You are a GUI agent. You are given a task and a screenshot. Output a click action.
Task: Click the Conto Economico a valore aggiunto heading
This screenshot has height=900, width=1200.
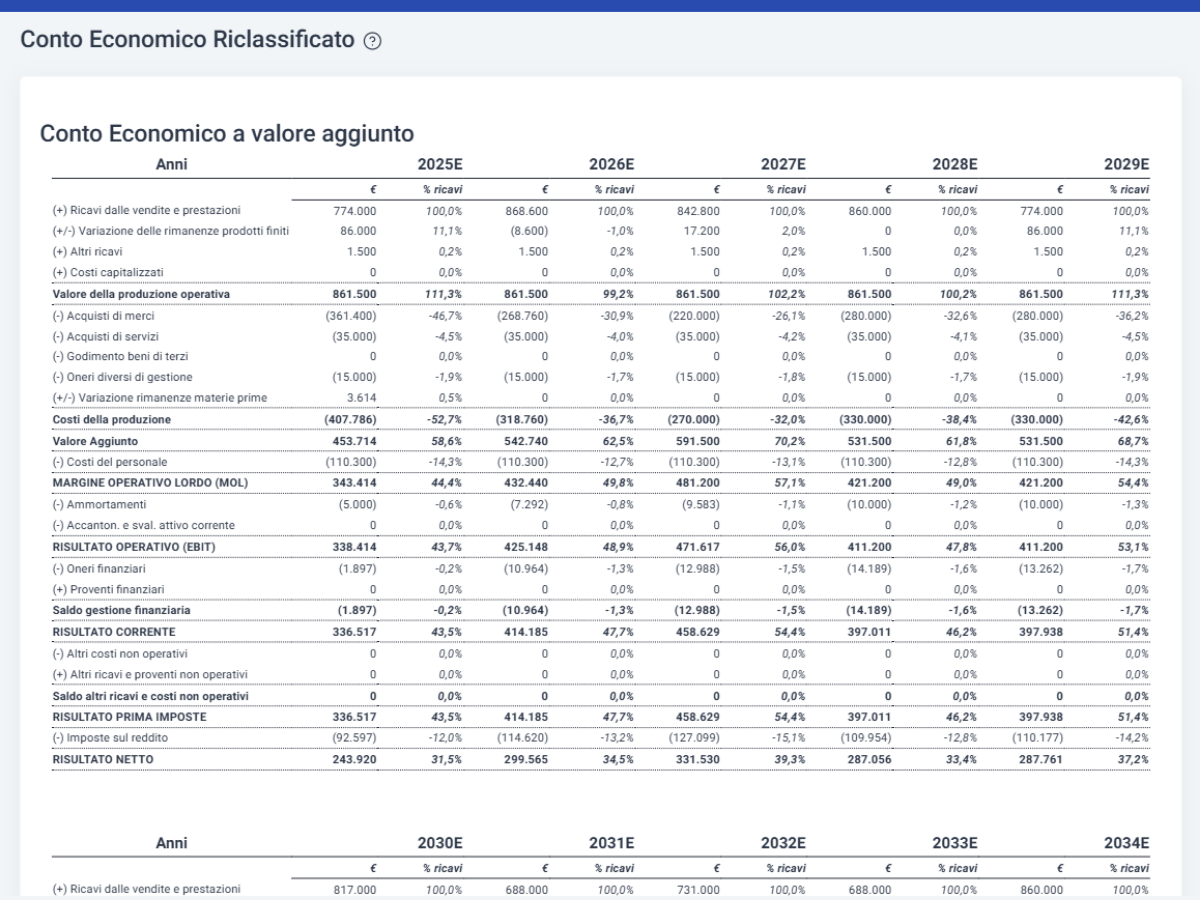tap(227, 133)
